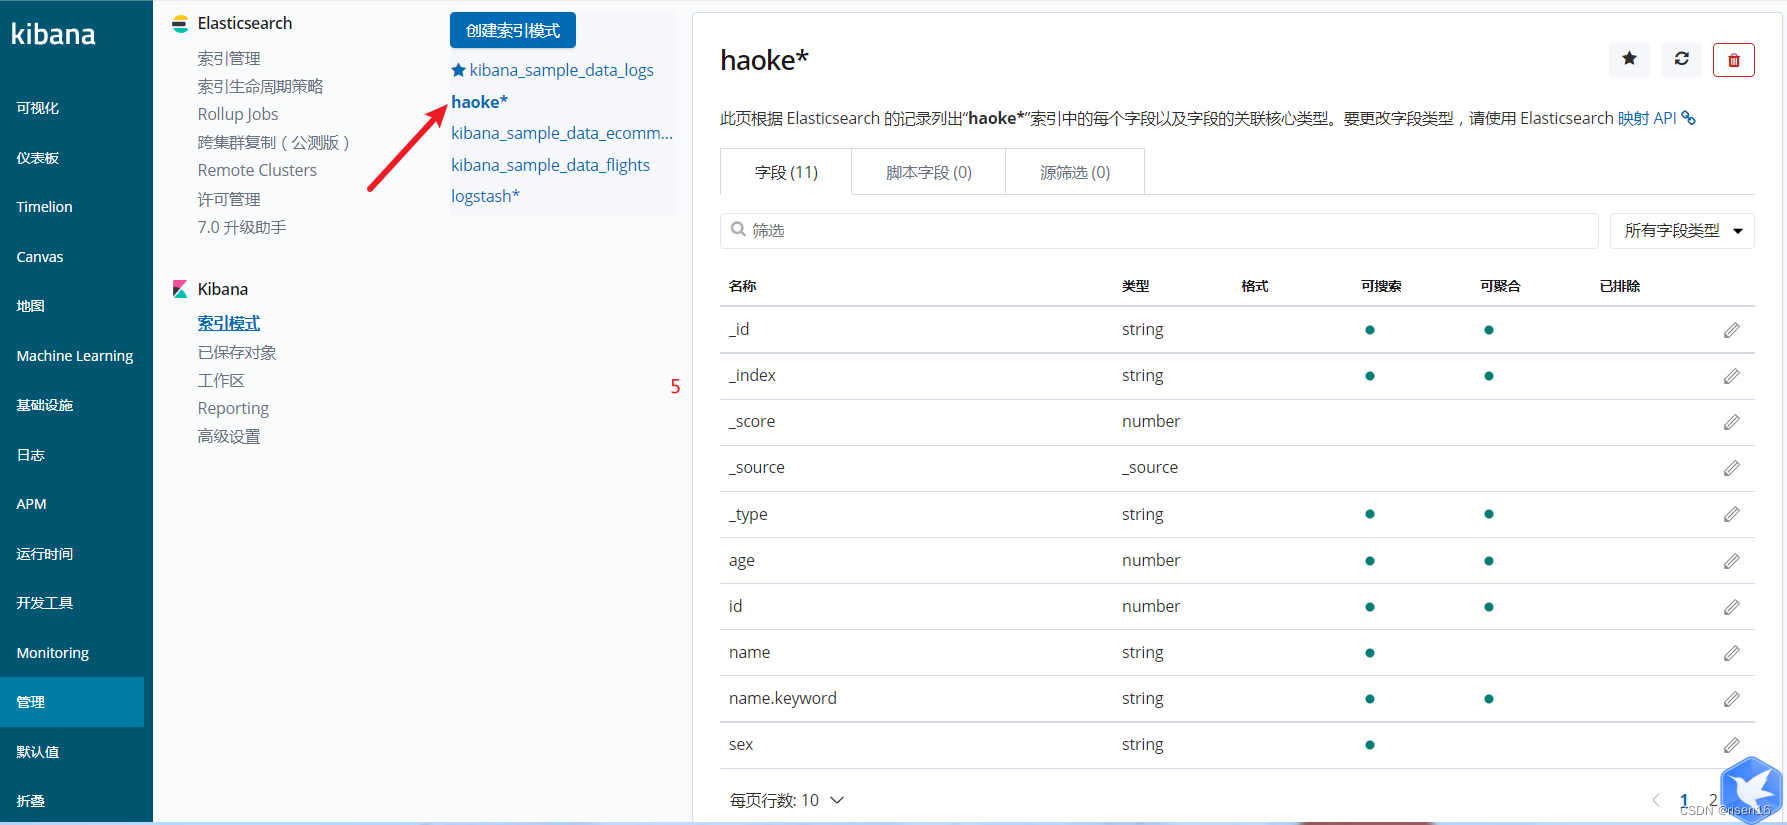Image resolution: width=1787 pixels, height=825 pixels.
Task: Select kibana_sample_data_ecommerce index pattern
Action: [562, 133]
